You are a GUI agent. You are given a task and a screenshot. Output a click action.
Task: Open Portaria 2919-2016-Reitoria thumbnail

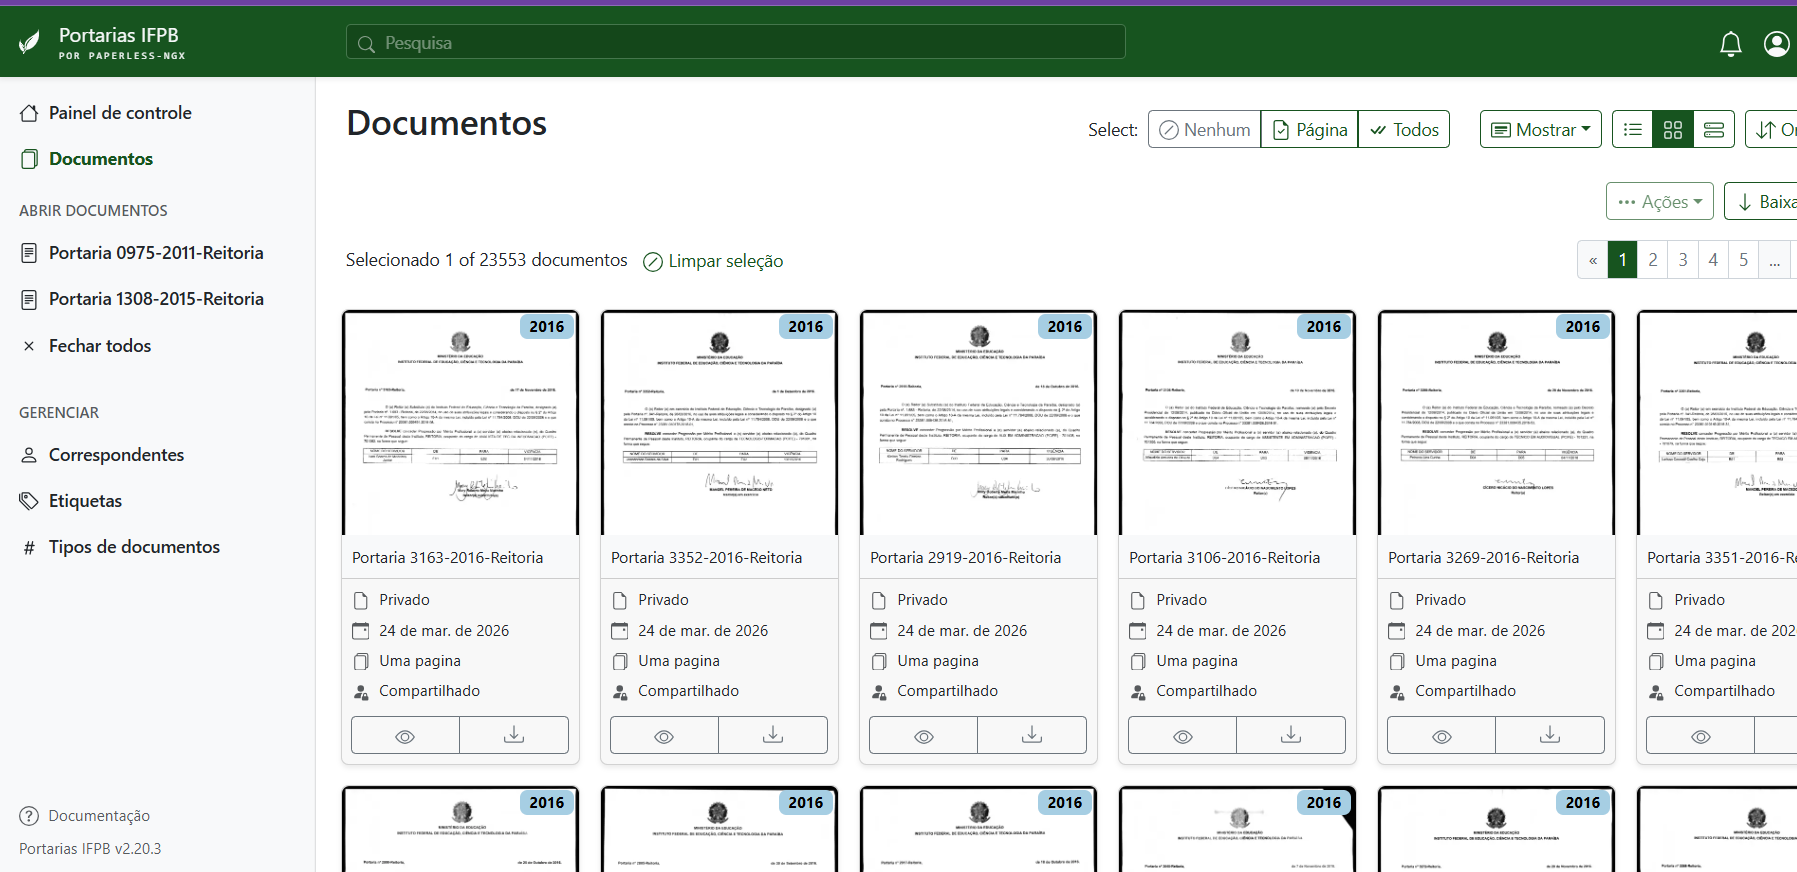click(x=978, y=423)
